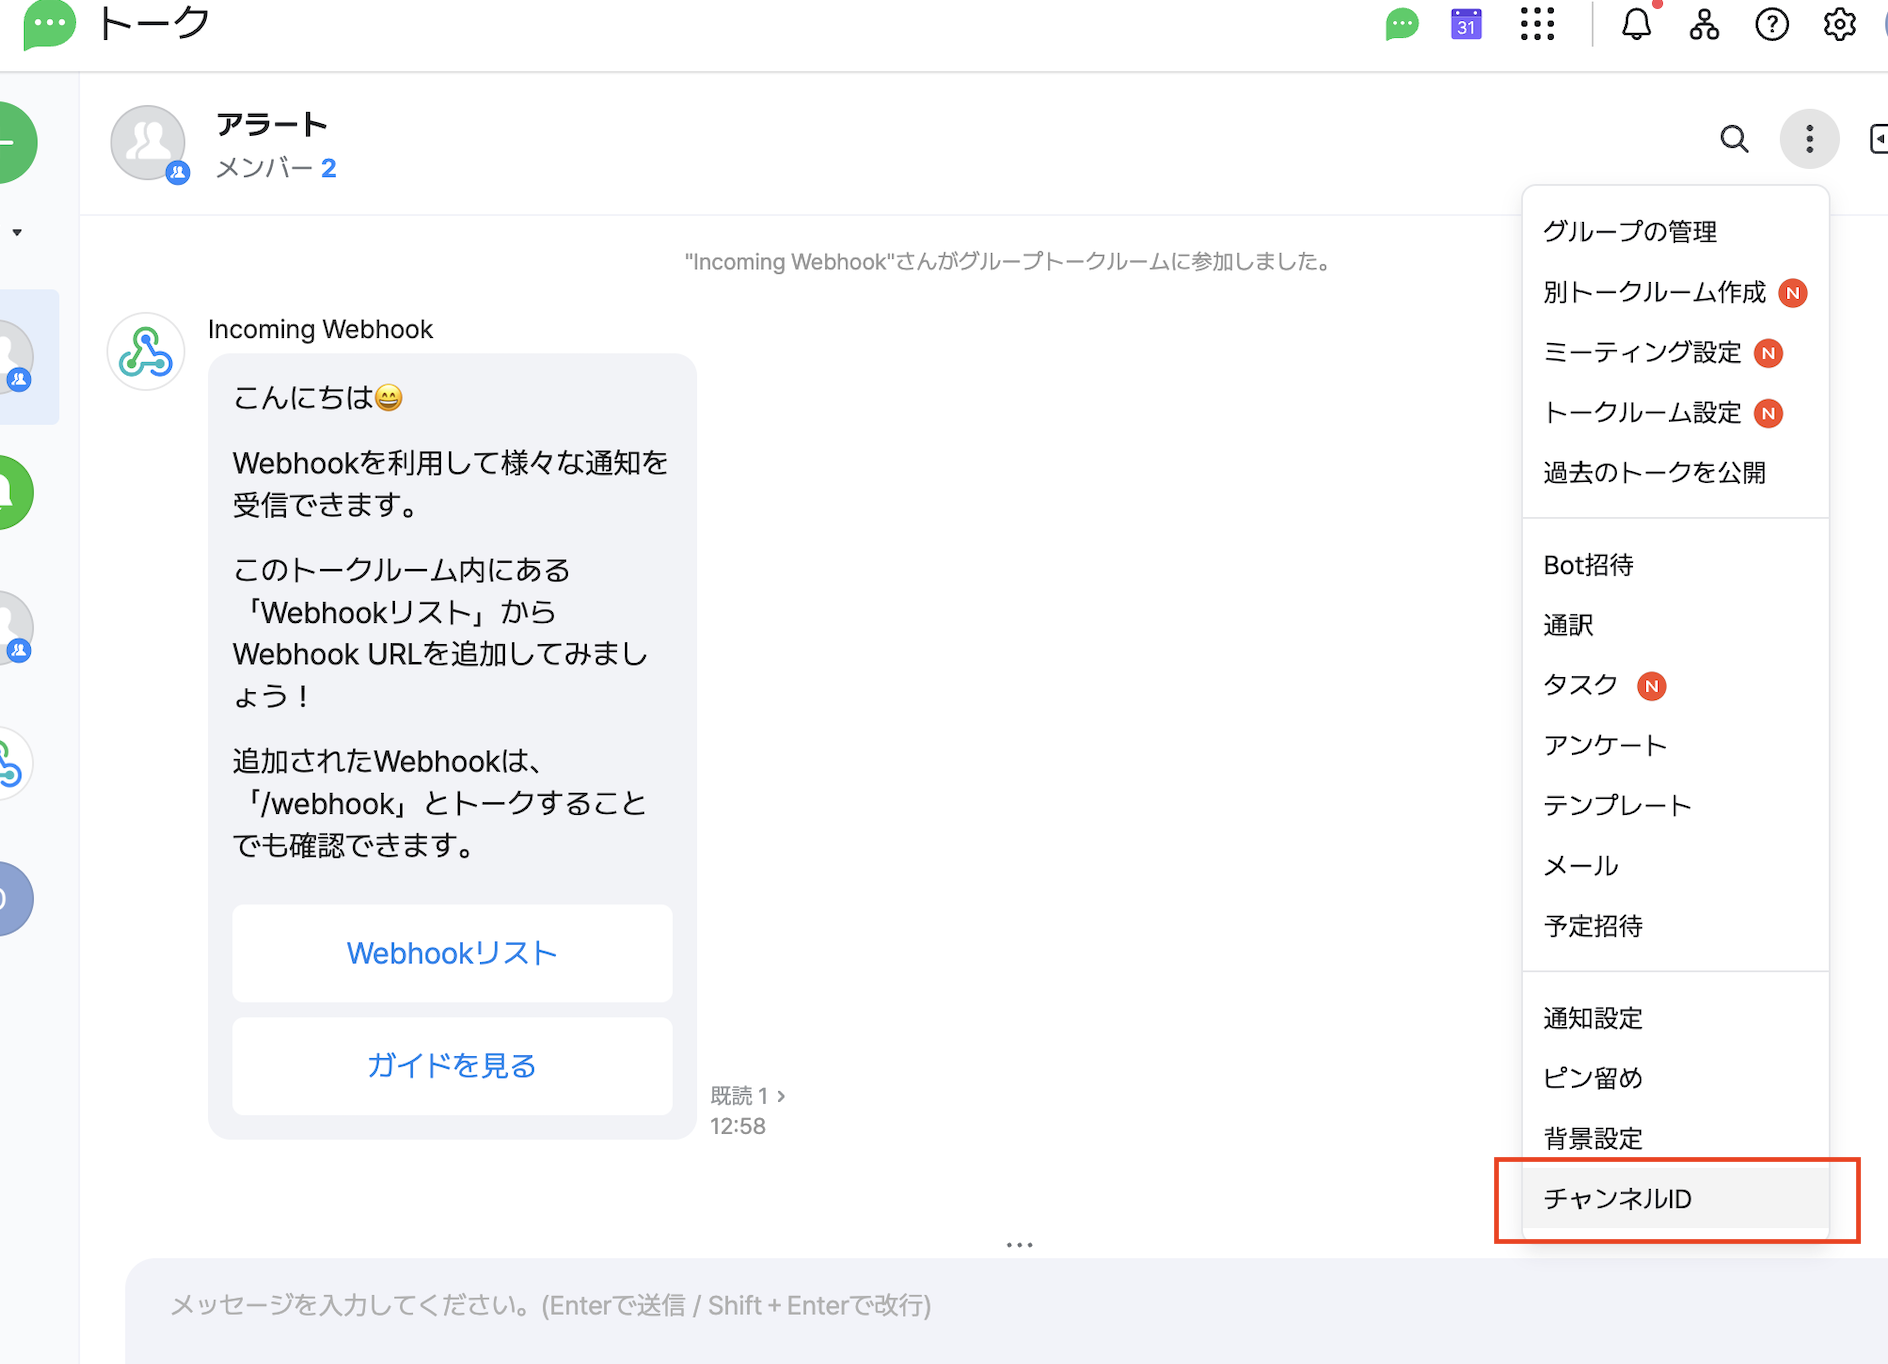Select タスク menu item
The image size is (1888, 1364).
click(1675, 685)
